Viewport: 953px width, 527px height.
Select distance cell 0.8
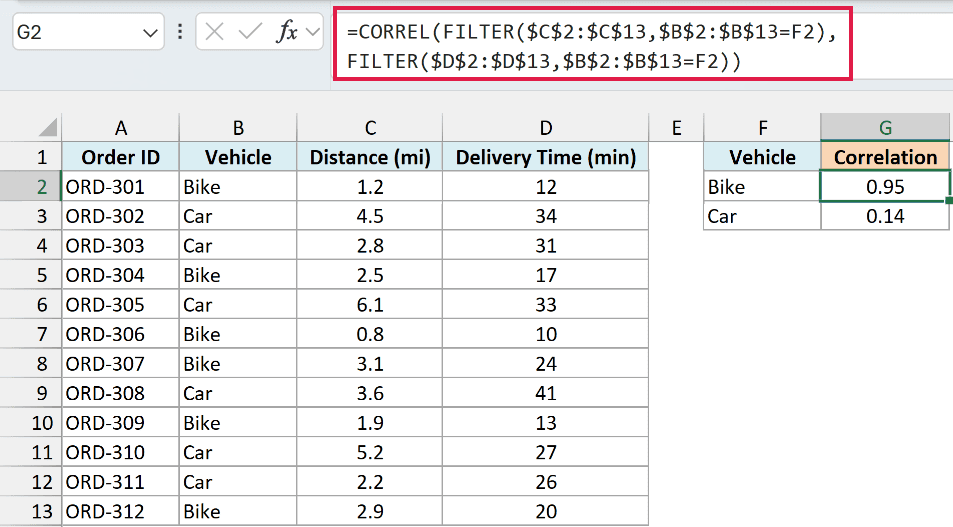click(370, 334)
